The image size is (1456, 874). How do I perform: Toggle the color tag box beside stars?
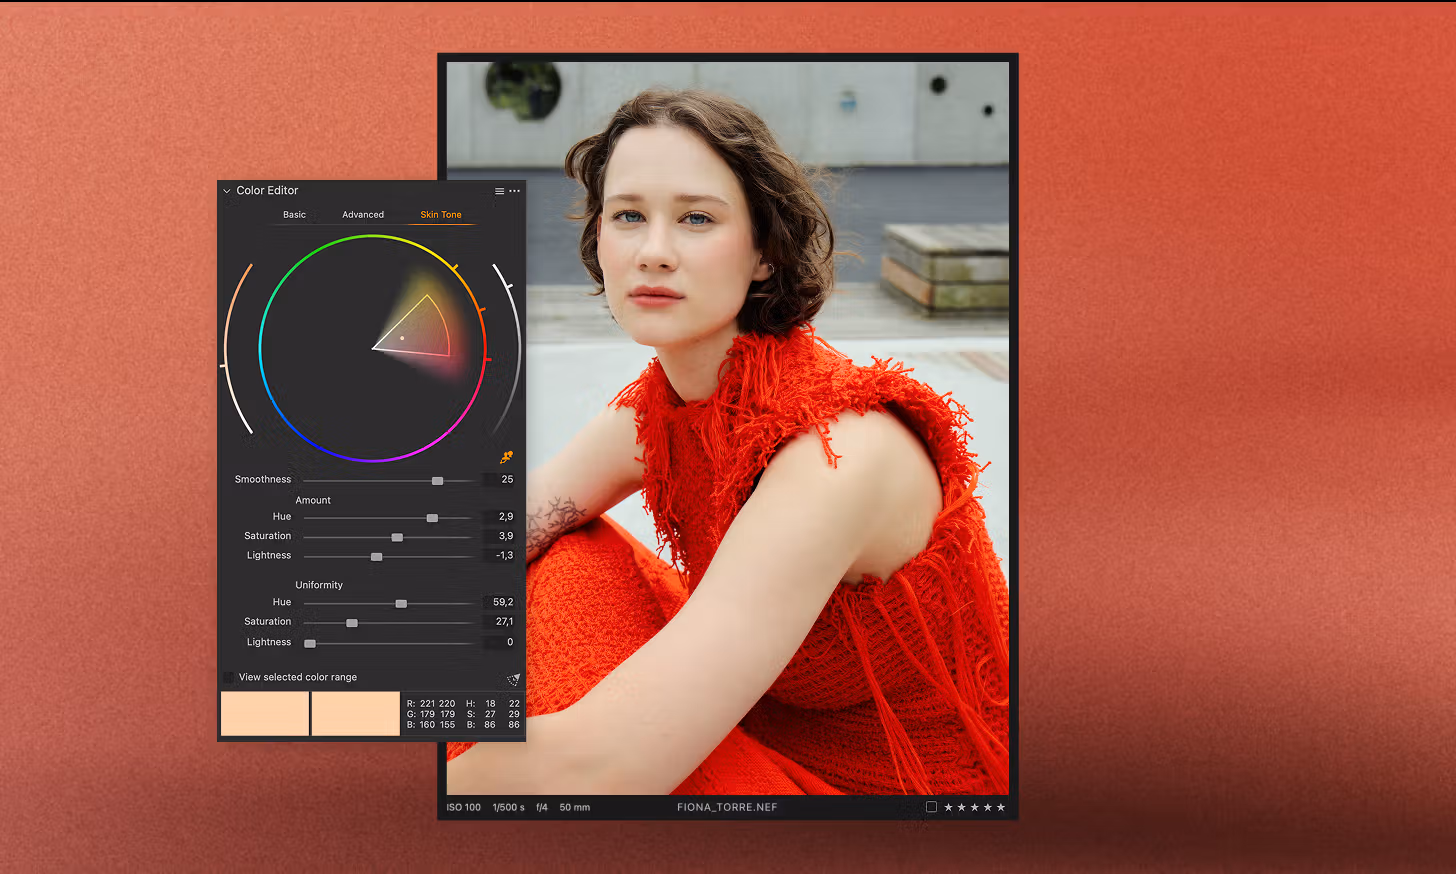[x=931, y=807]
